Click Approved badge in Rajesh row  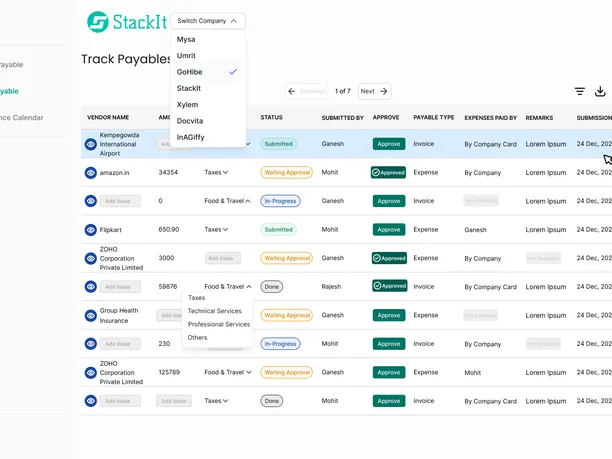pyautogui.click(x=390, y=286)
